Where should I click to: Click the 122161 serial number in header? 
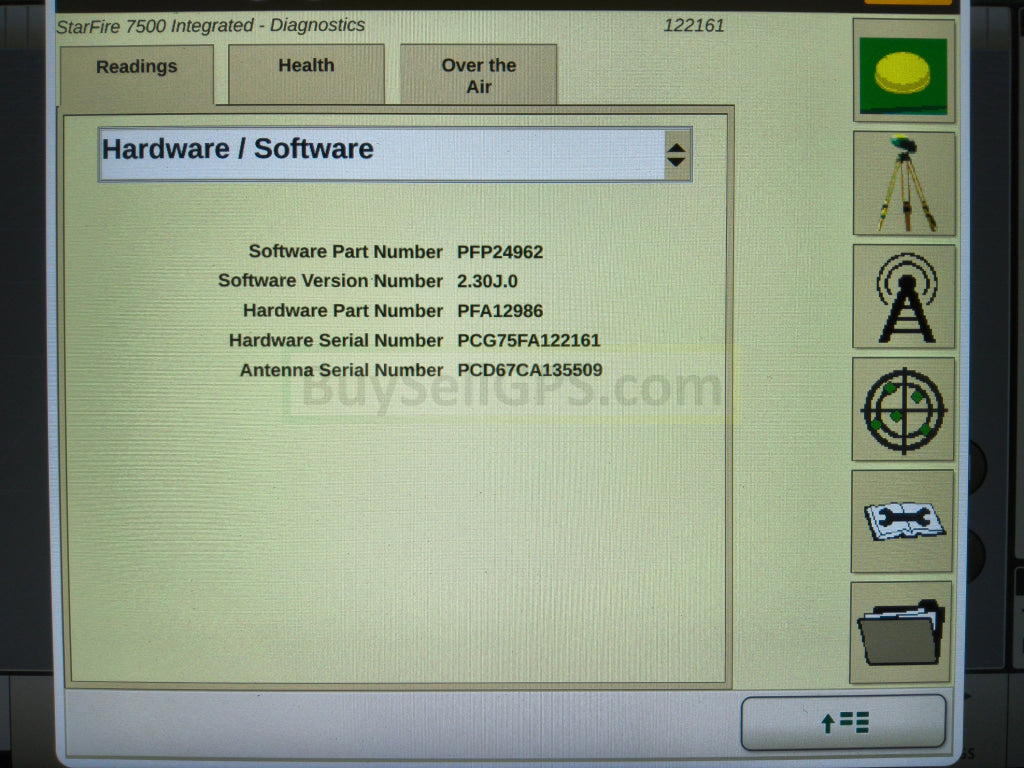pyautogui.click(x=694, y=26)
